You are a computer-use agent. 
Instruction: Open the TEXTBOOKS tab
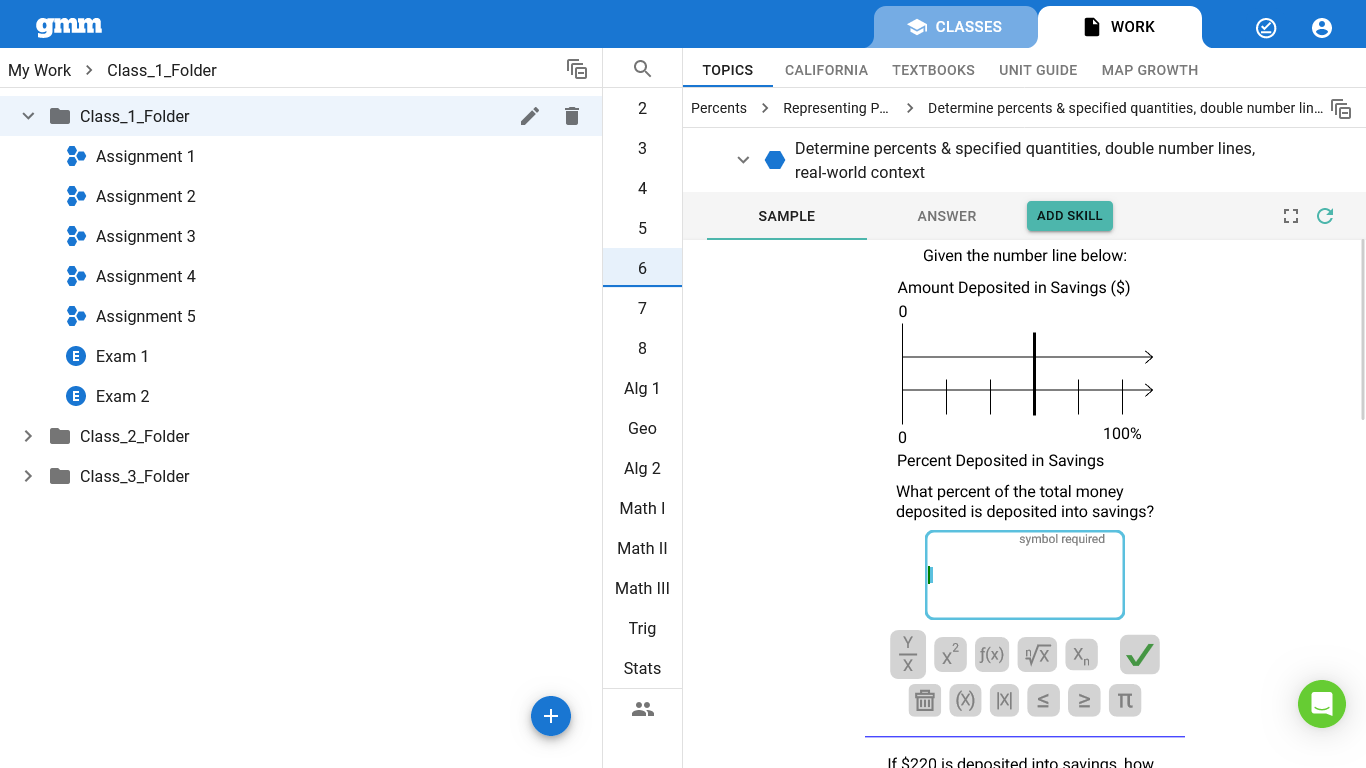(x=933, y=70)
